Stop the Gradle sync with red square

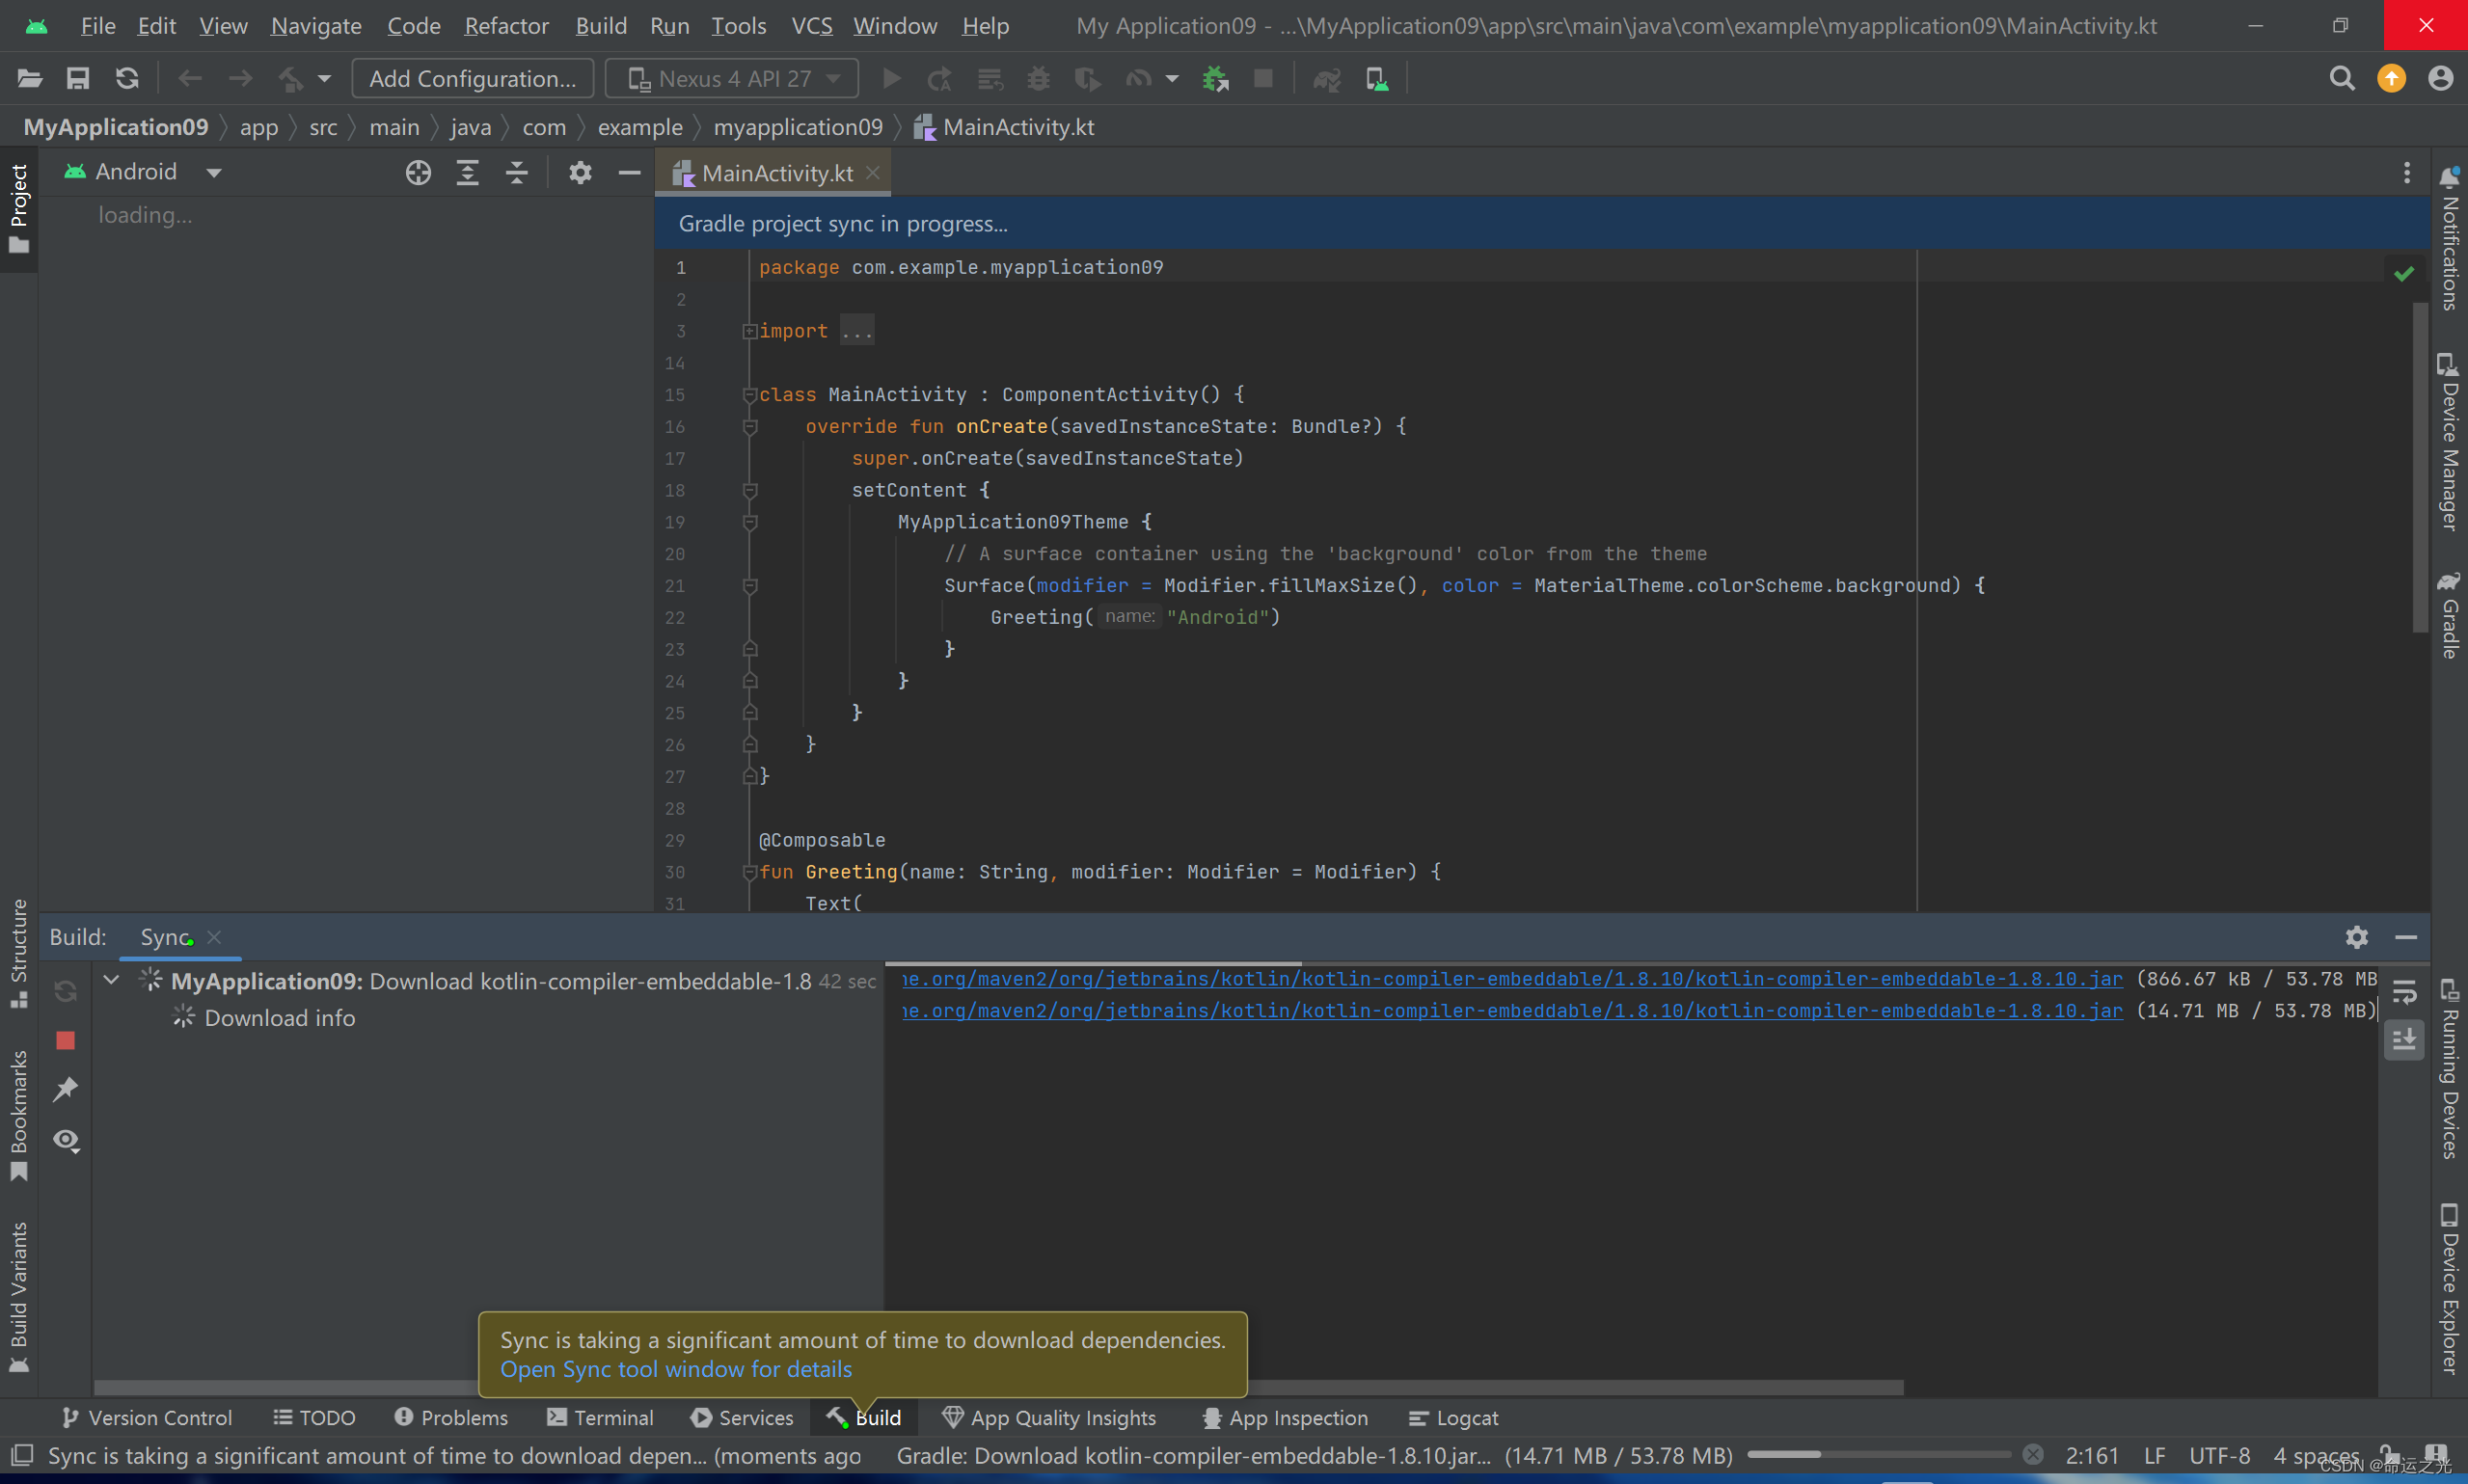[66, 1041]
